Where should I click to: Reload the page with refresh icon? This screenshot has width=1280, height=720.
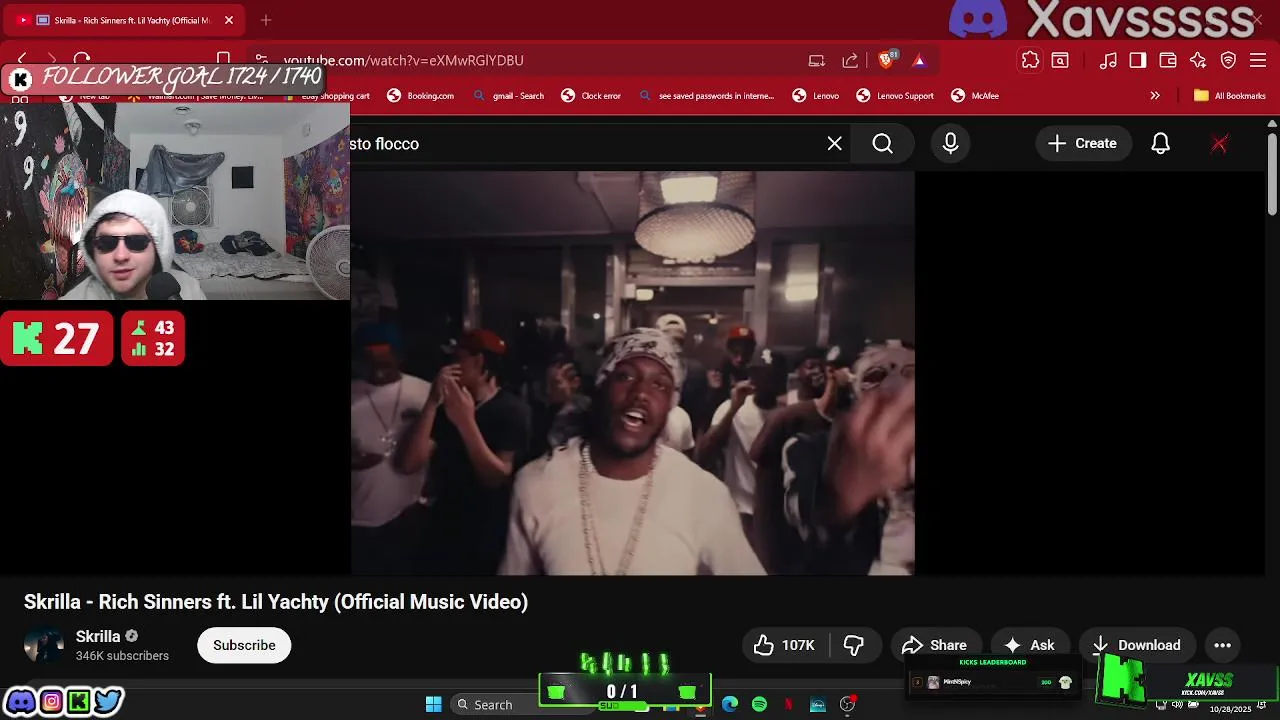point(82,60)
